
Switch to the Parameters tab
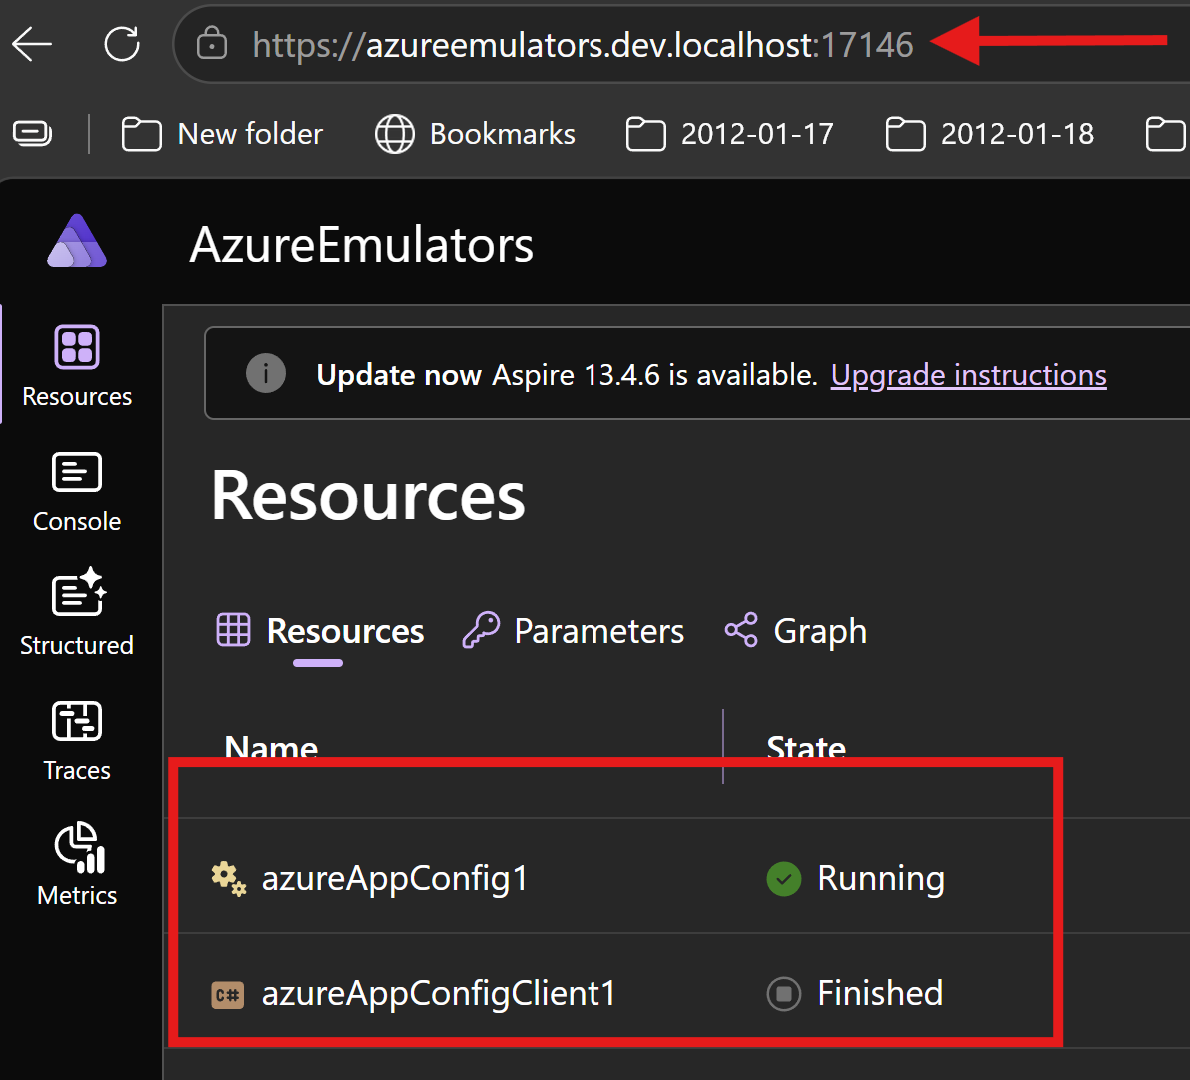[x=574, y=631]
